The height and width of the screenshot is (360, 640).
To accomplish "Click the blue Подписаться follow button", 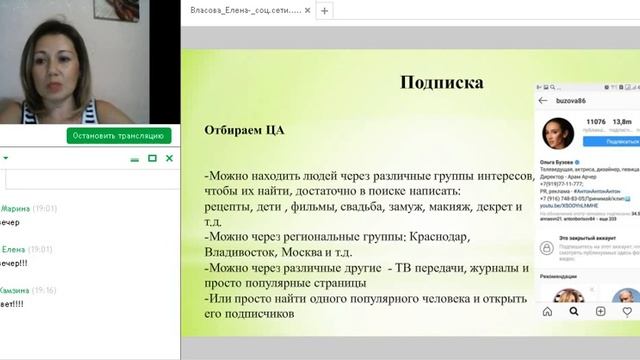I will (x=611, y=142).
